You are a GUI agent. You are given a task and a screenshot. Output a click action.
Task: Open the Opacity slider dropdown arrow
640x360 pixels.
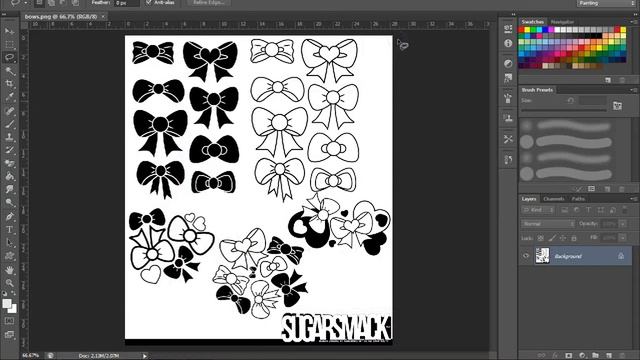(623, 224)
